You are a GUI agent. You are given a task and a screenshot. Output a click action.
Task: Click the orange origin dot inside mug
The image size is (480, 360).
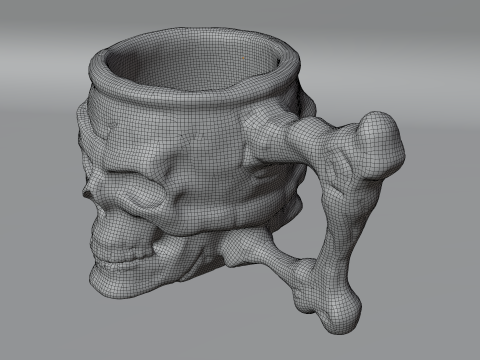tap(243, 58)
